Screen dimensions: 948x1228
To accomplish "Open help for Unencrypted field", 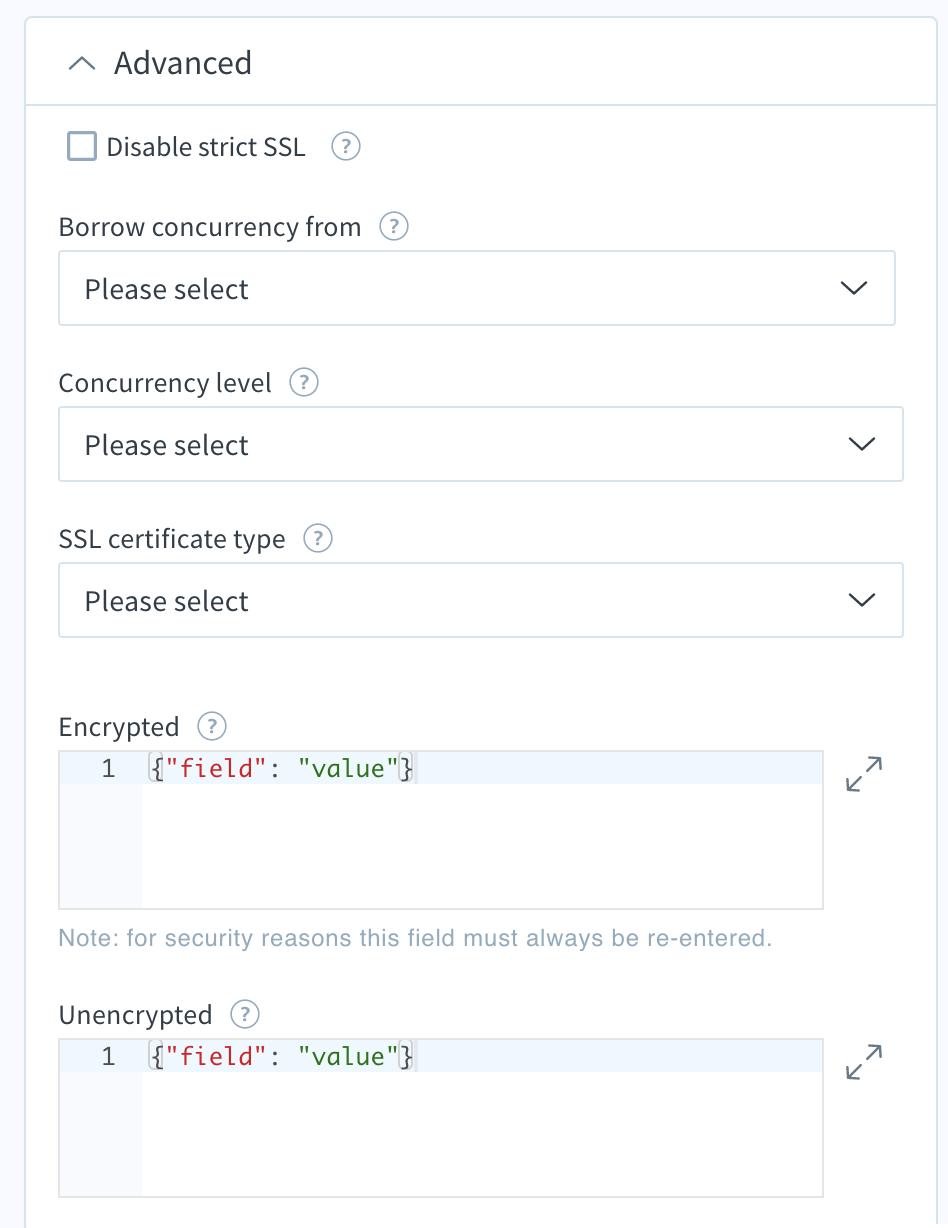I will [245, 1015].
